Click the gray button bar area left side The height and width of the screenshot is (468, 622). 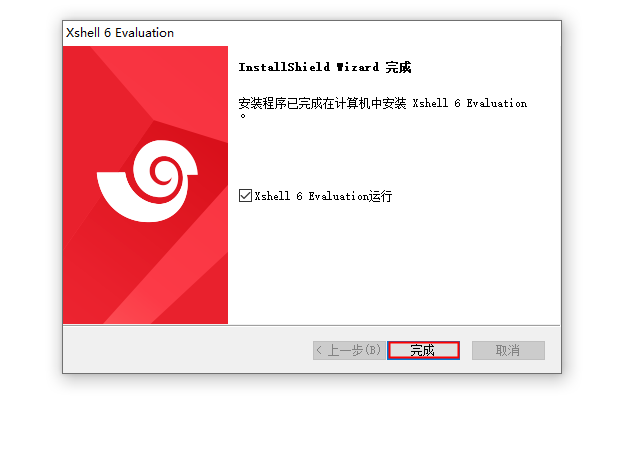tap(186, 350)
